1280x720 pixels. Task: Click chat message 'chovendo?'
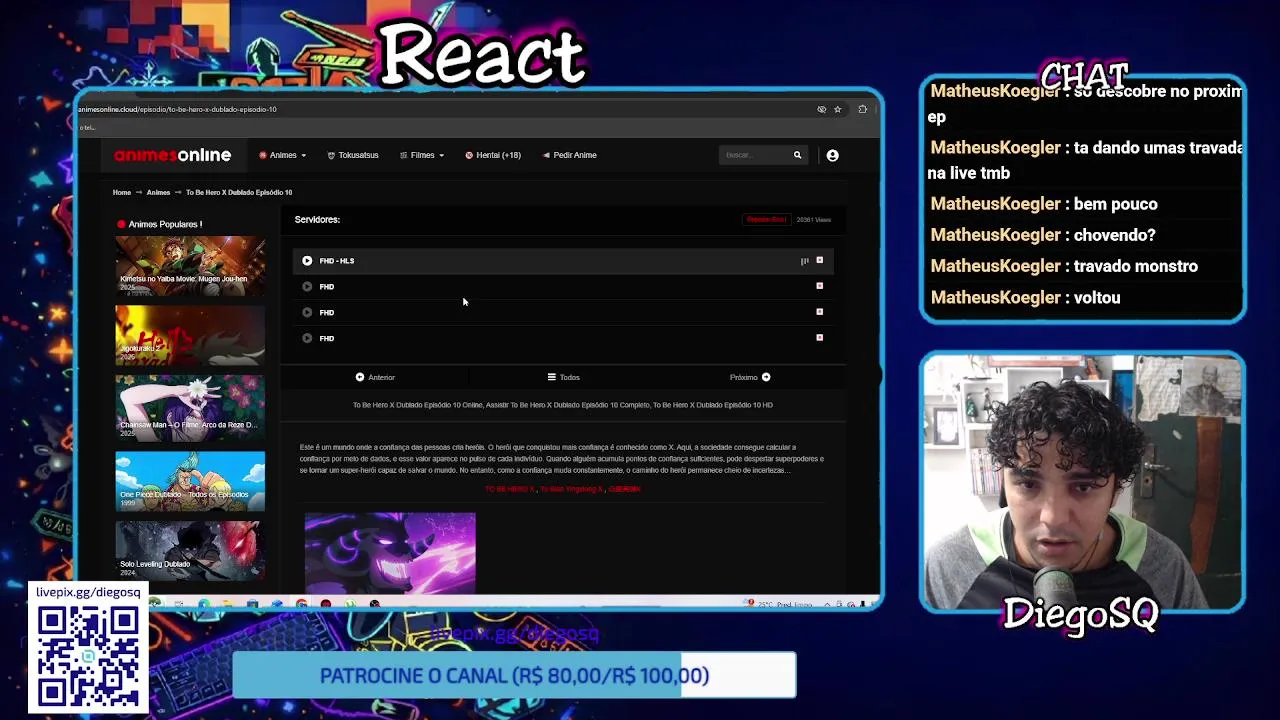pyautogui.click(x=1113, y=235)
